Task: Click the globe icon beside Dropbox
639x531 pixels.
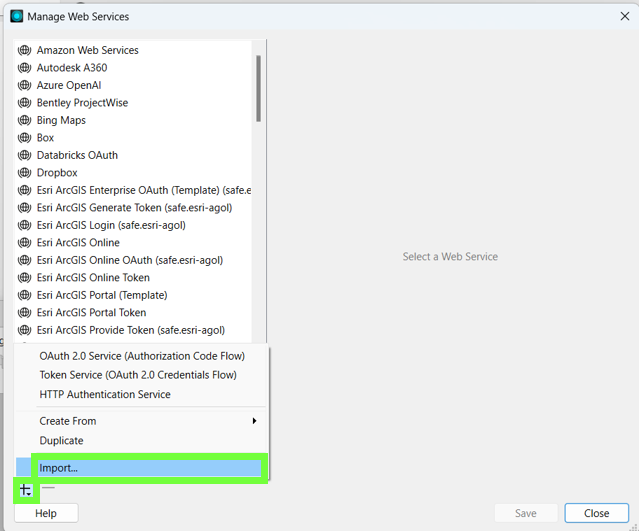Action: point(24,173)
